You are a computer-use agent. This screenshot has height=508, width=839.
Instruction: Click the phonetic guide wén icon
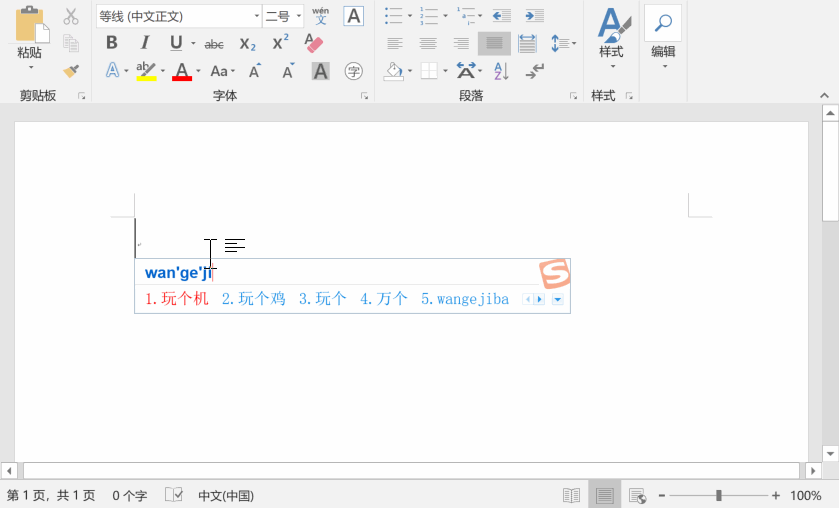pyautogui.click(x=320, y=16)
